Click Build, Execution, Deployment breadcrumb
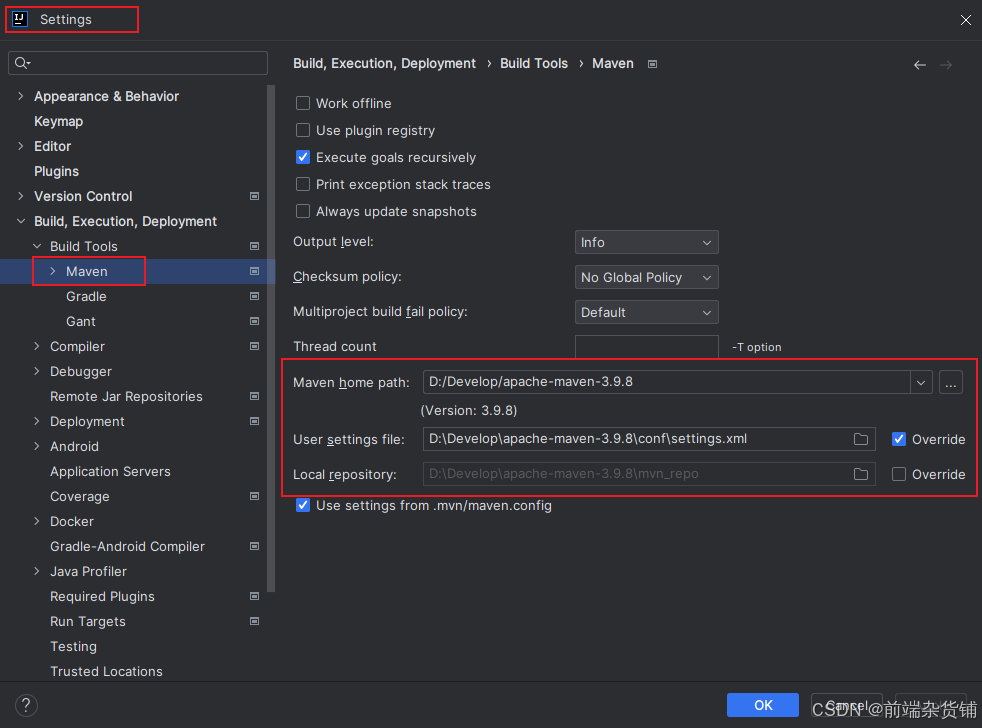Screen dimensions: 982x728 385,63
